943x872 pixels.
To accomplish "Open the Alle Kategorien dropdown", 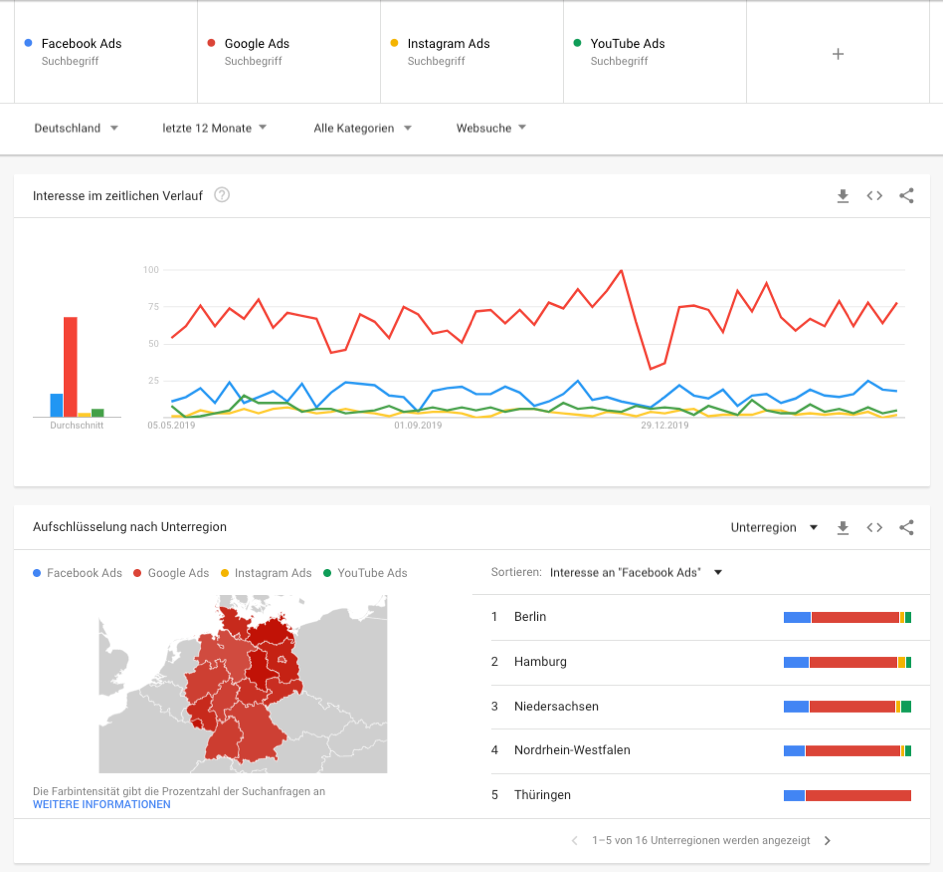I will (363, 128).
